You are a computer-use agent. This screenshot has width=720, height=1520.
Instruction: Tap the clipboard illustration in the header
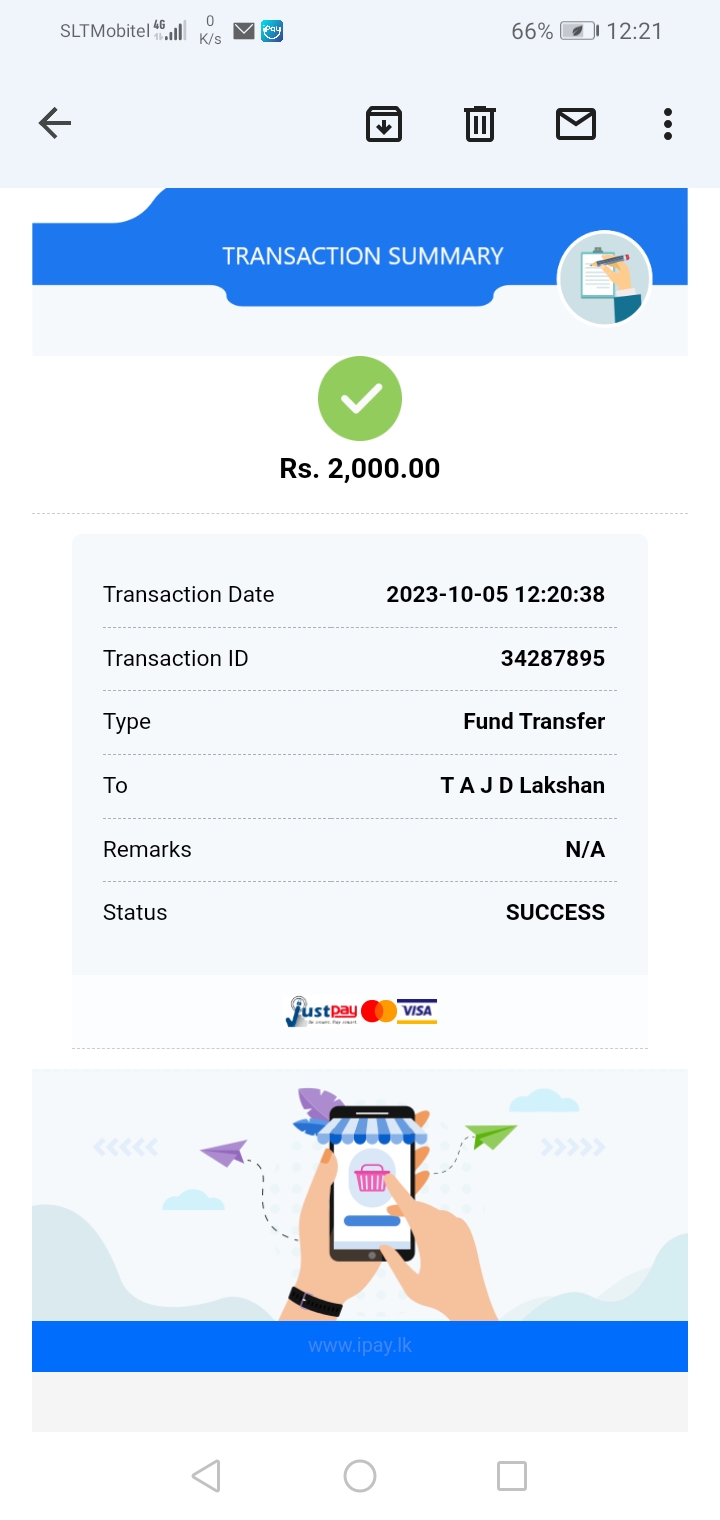tap(604, 278)
